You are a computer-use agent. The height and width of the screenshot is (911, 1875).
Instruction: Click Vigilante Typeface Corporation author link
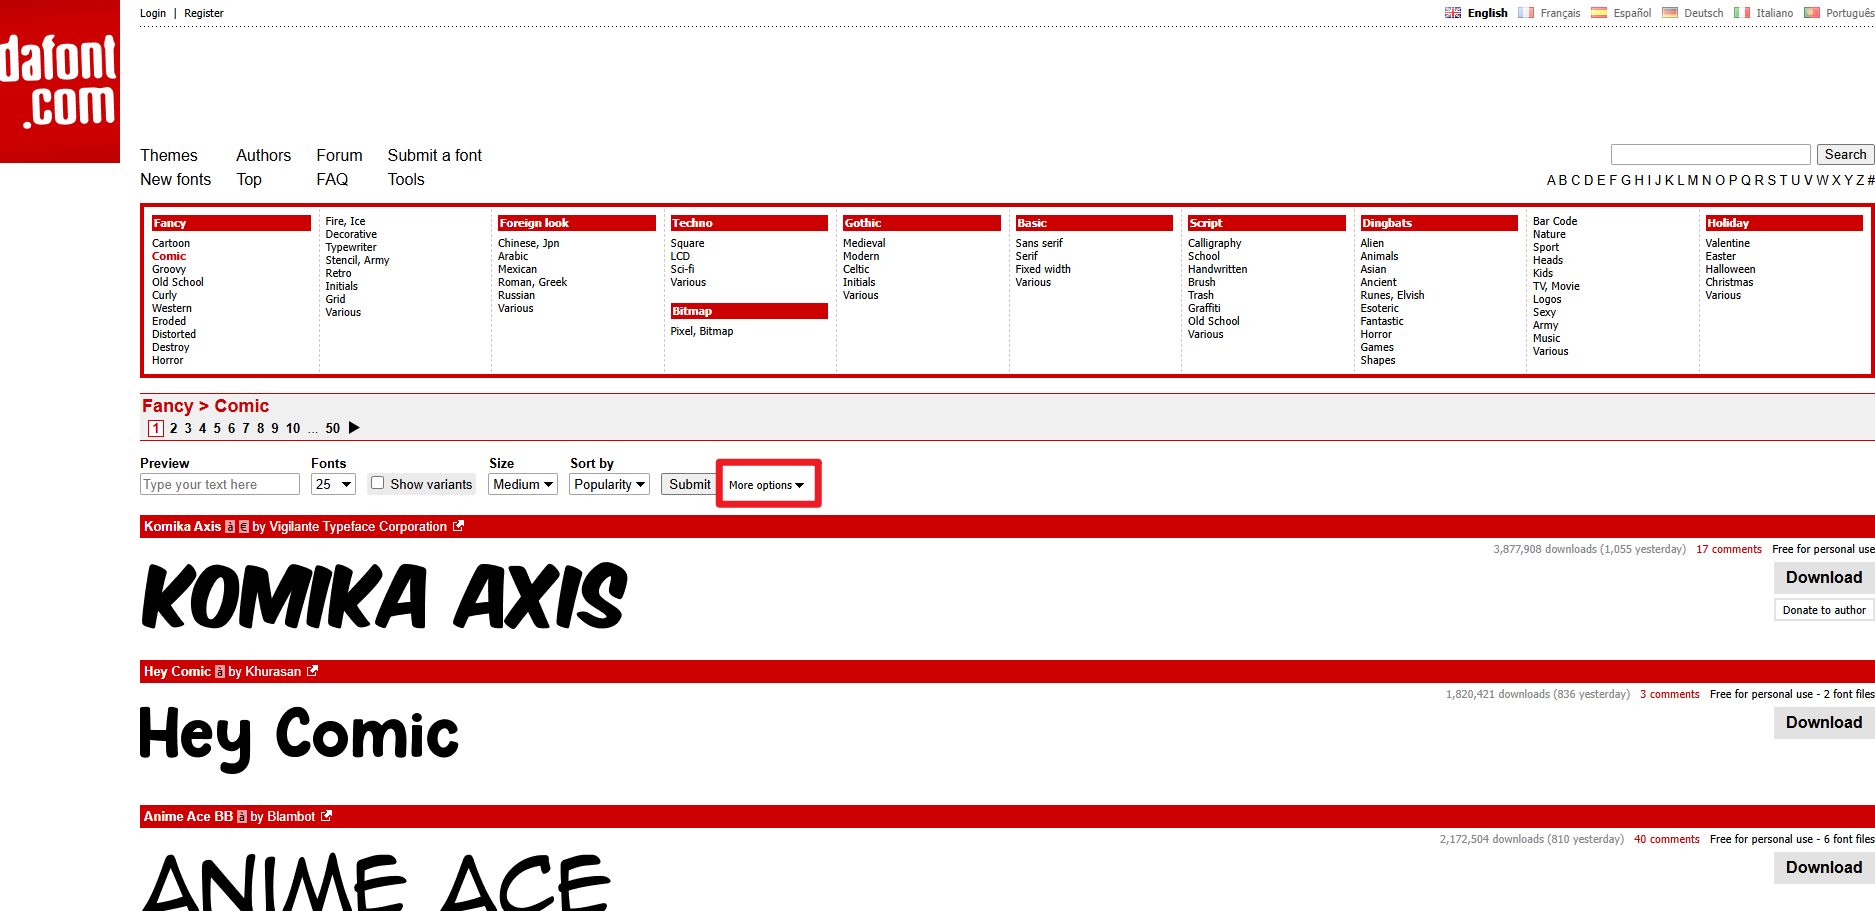pyautogui.click(x=358, y=526)
